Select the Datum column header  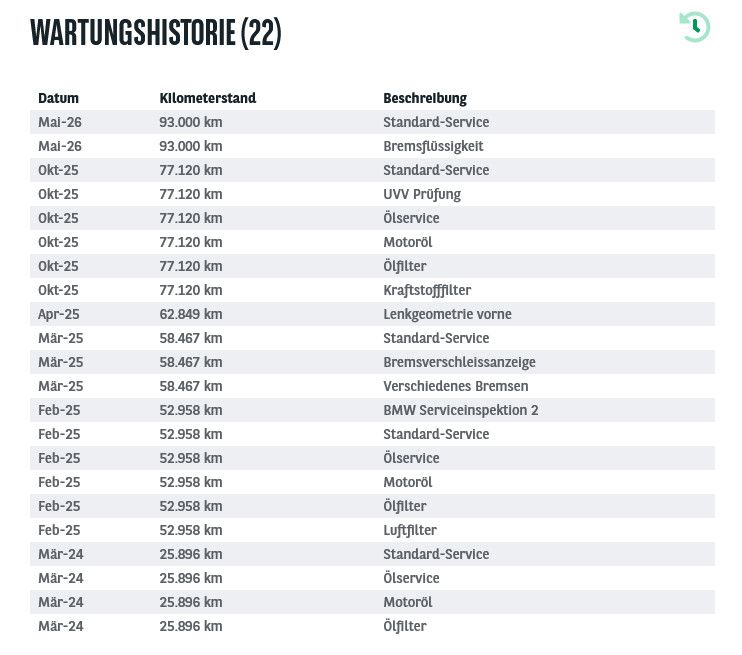[x=58, y=98]
